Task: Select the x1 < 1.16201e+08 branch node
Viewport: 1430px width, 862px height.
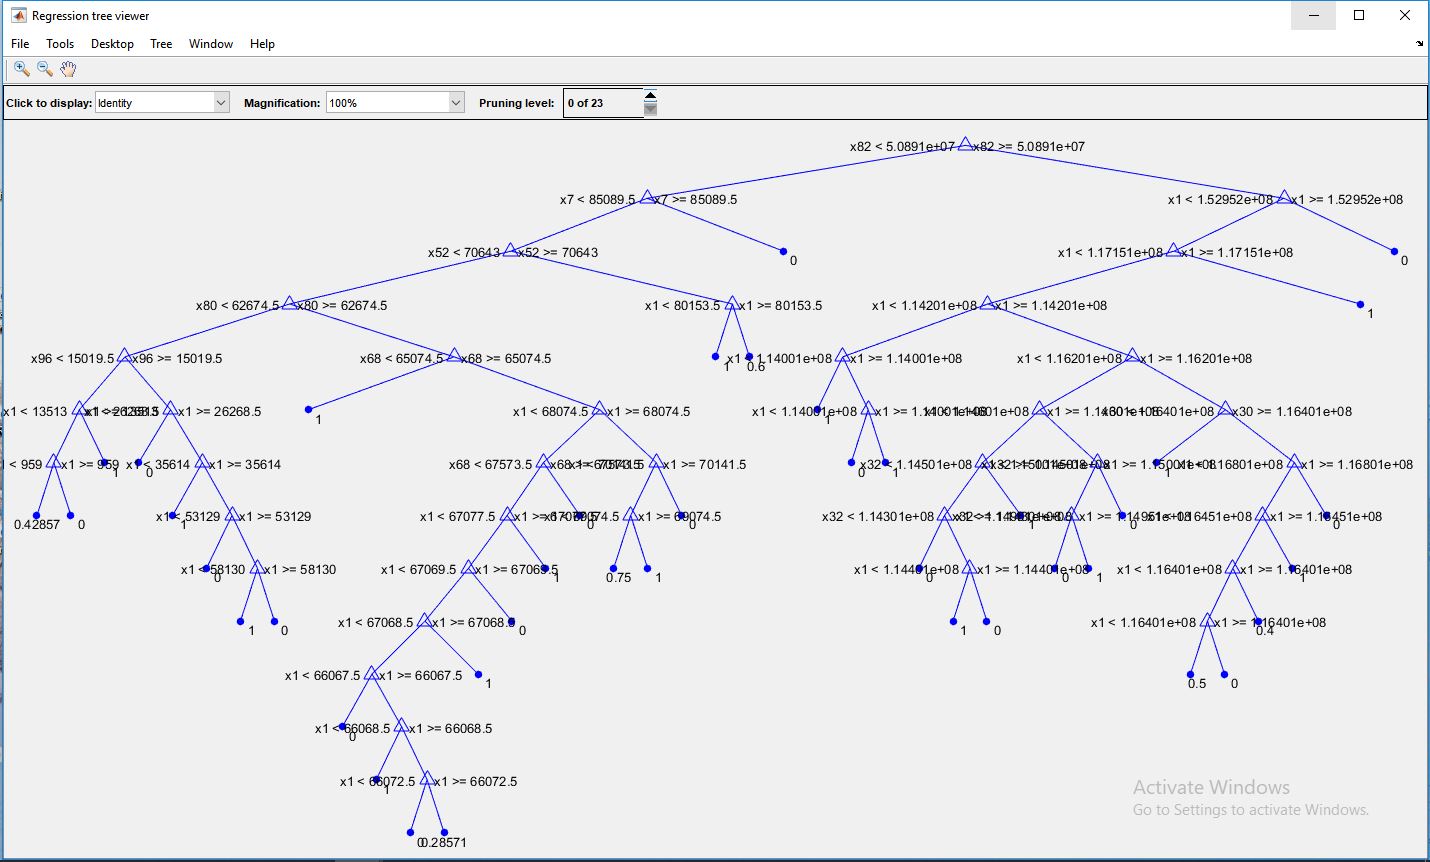Action: point(1132,357)
